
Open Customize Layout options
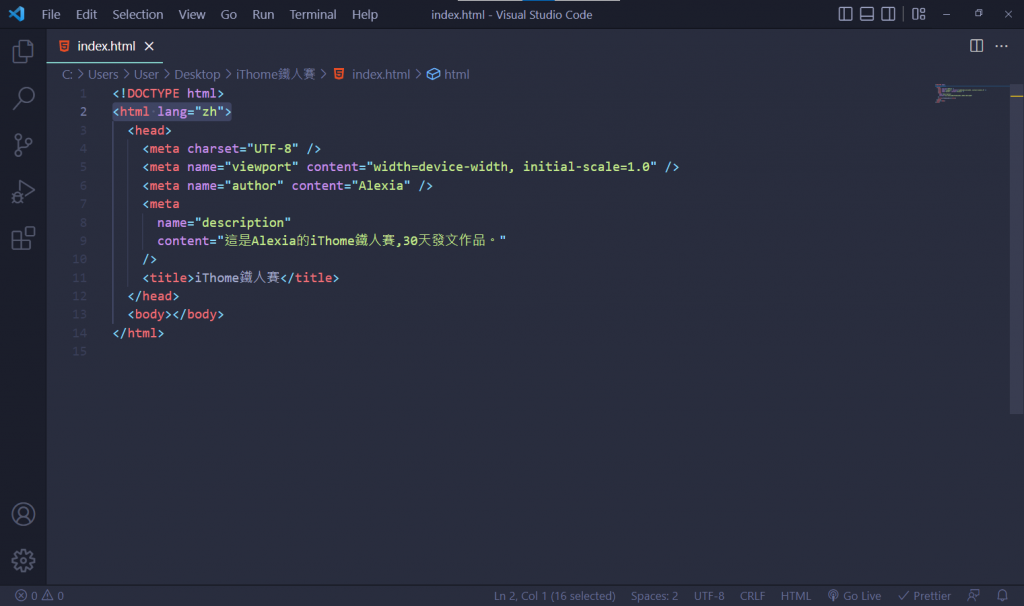(919, 14)
